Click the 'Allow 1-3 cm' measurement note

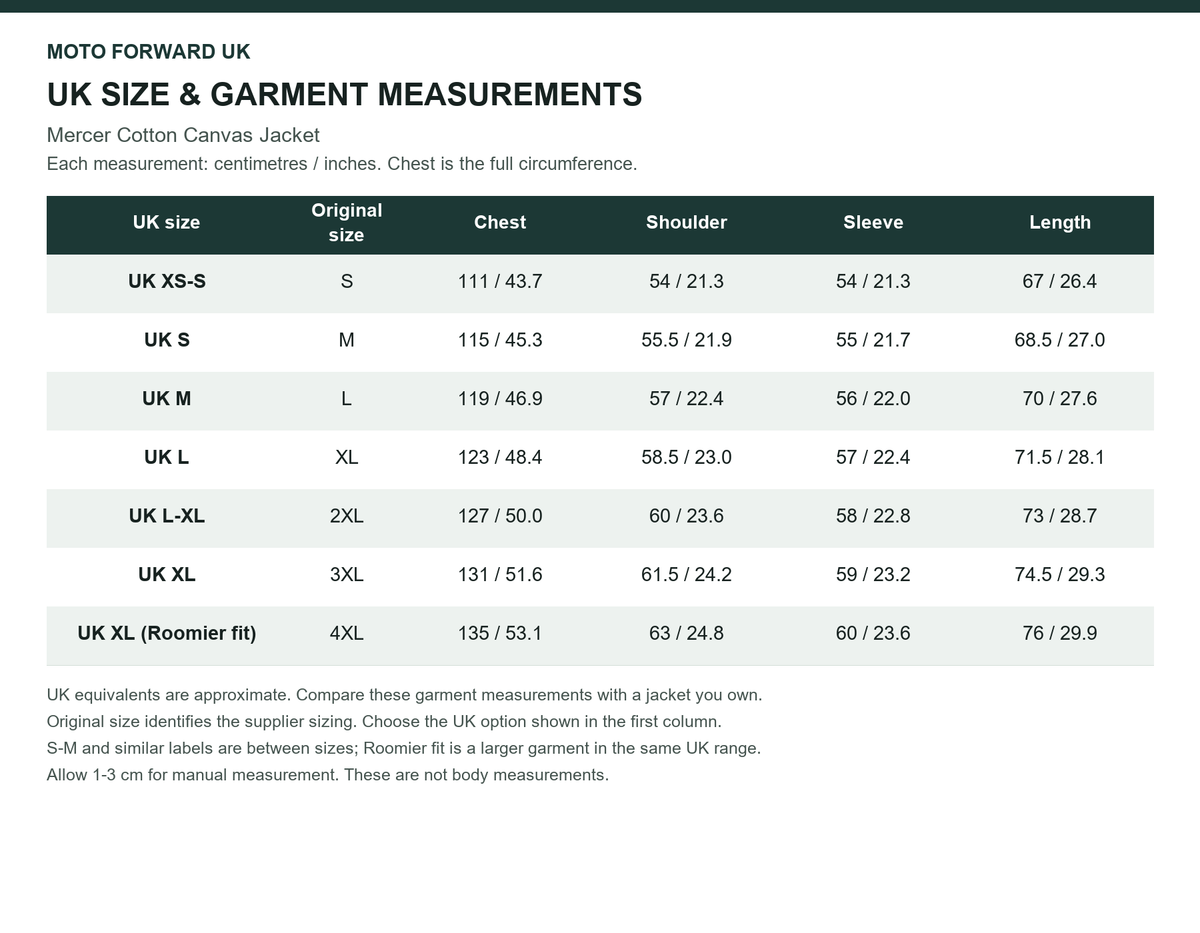(327, 775)
